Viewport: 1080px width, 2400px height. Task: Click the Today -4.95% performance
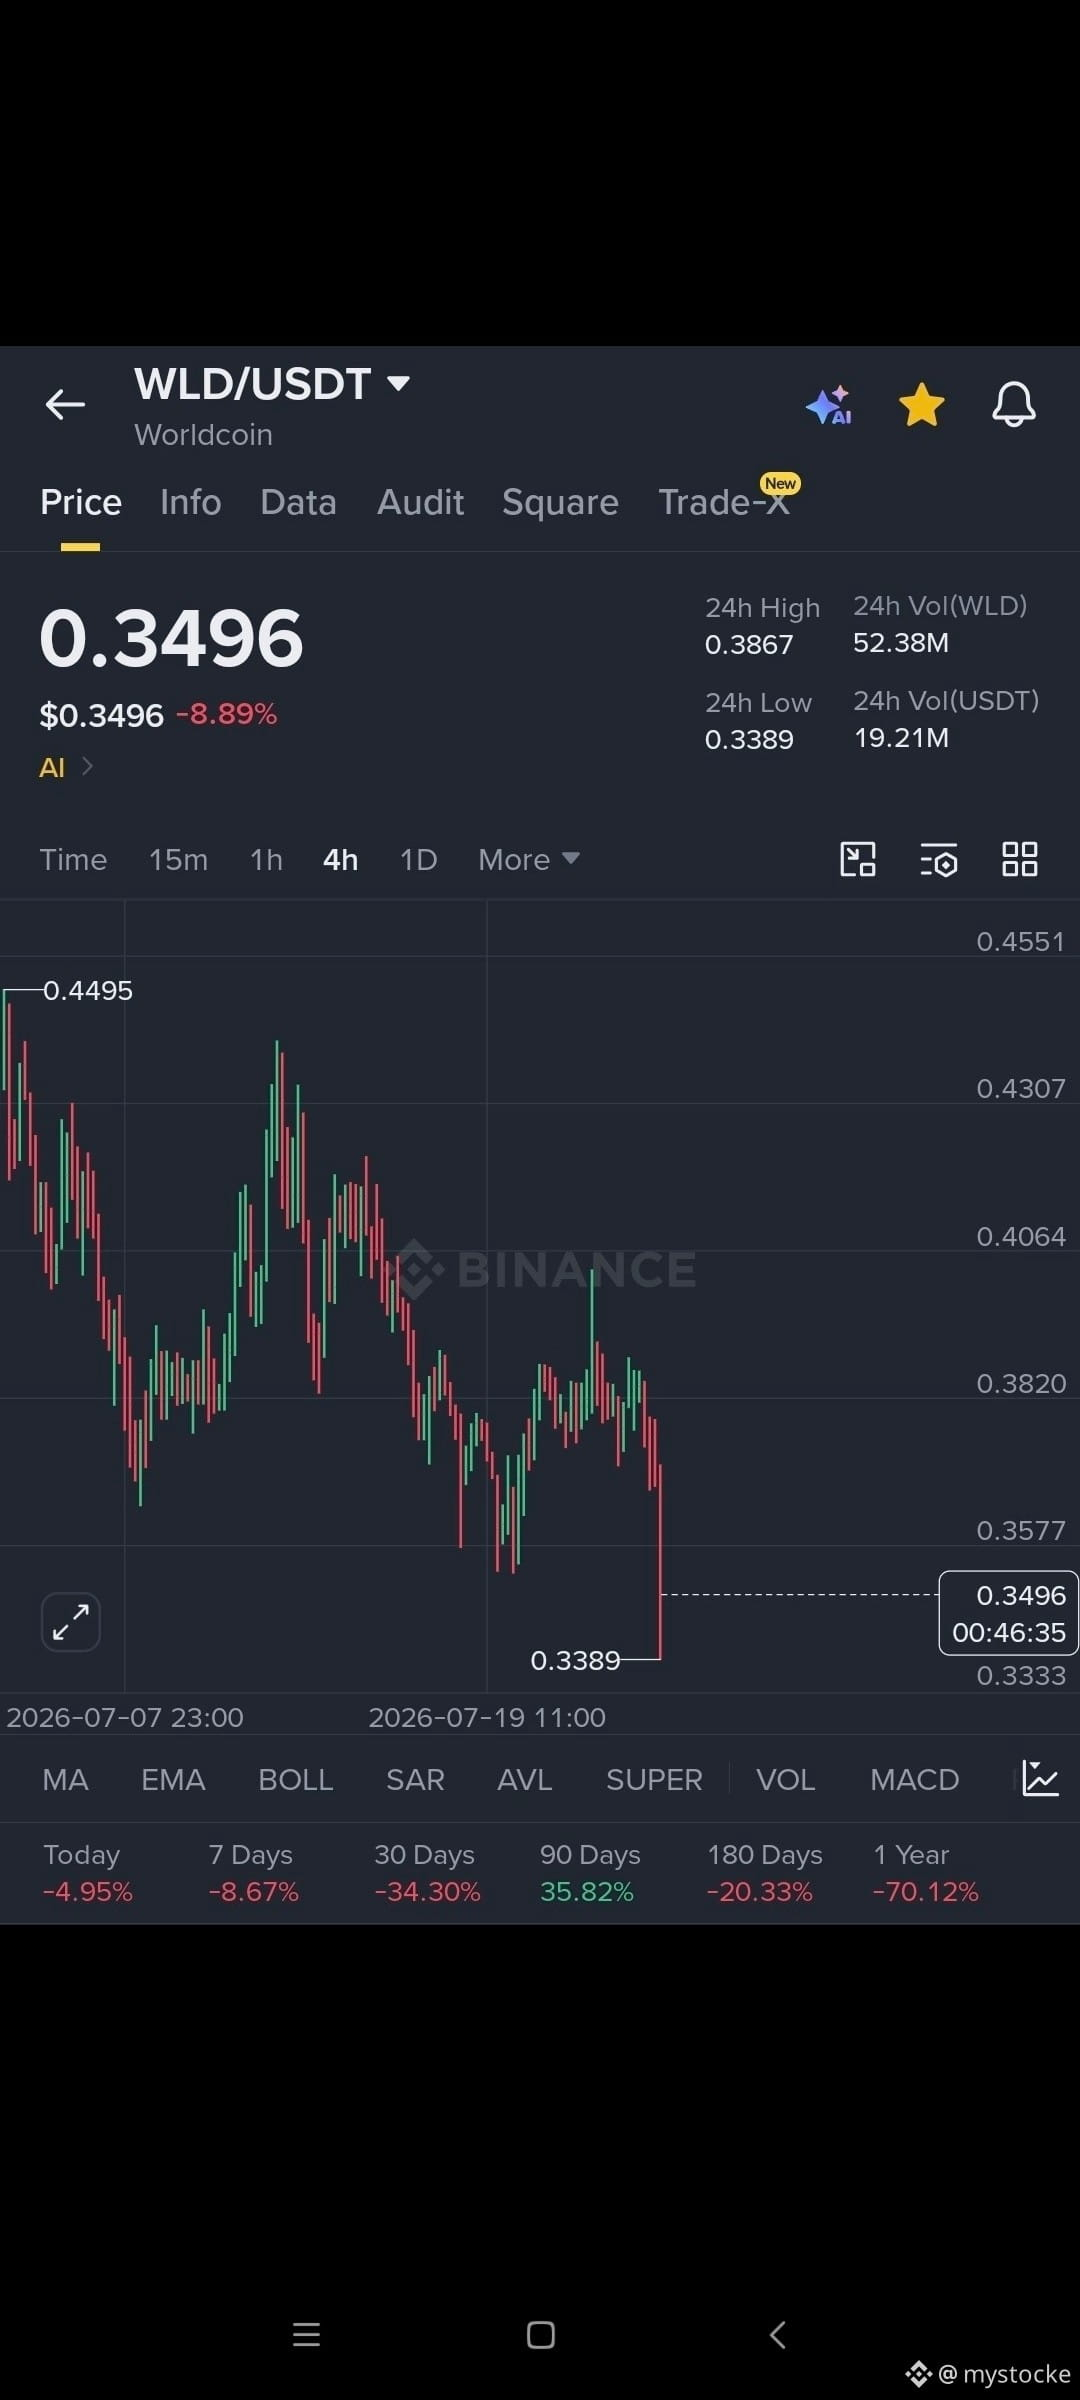tap(87, 1873)
